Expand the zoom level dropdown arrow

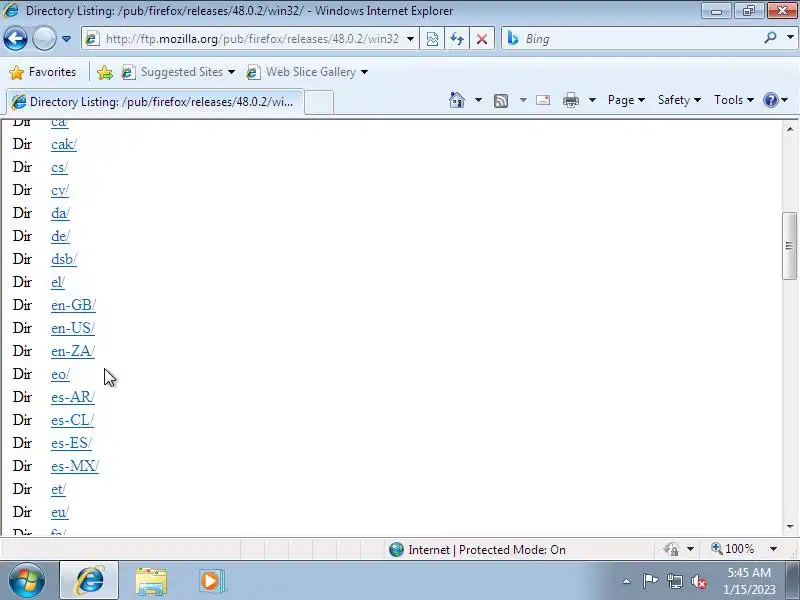click(773, 549)
